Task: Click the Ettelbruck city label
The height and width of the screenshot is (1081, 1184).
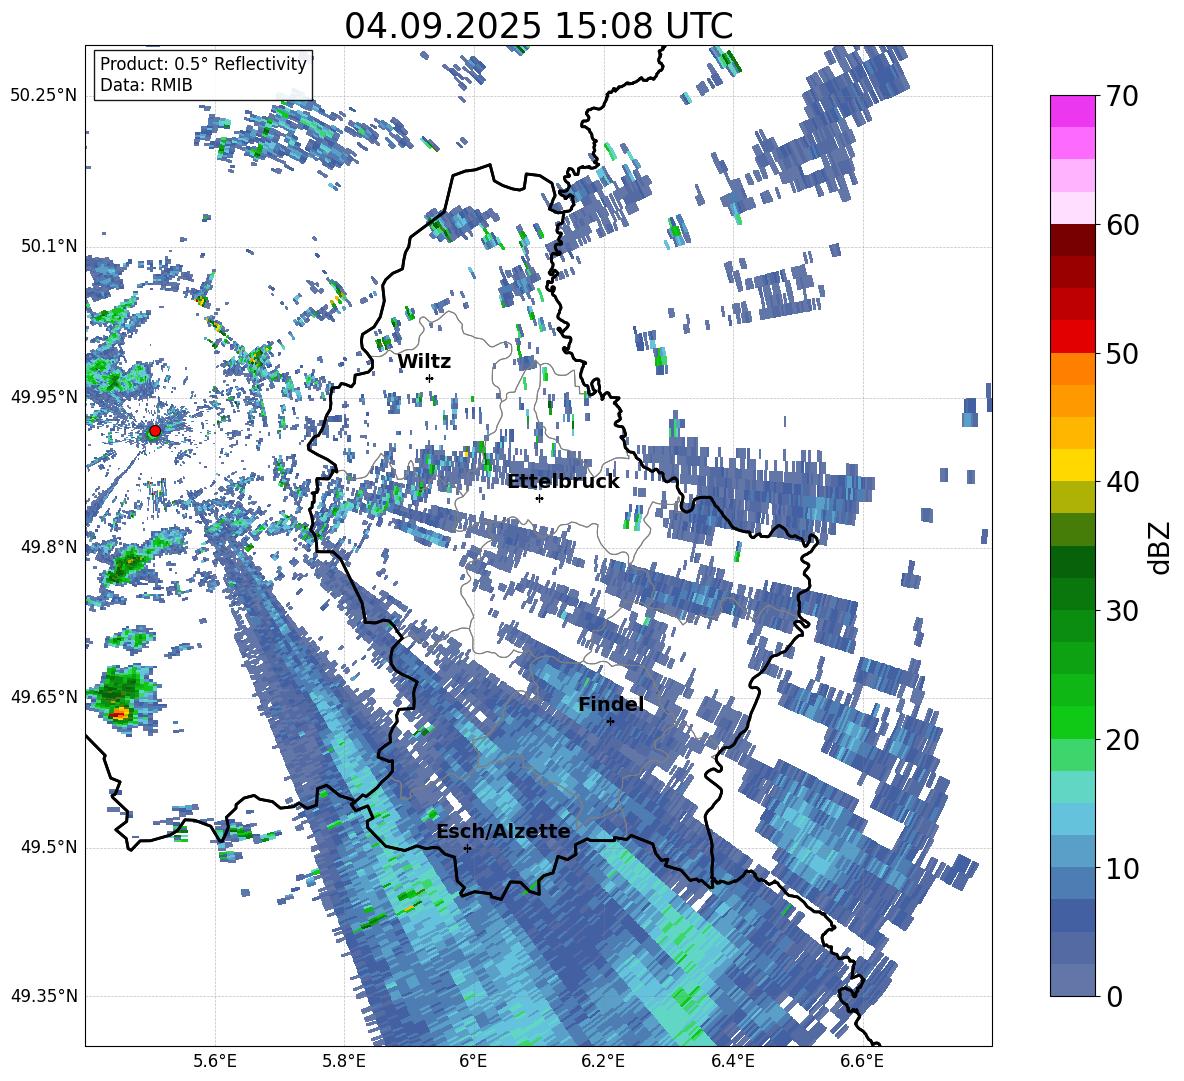Action: [563, 482]
